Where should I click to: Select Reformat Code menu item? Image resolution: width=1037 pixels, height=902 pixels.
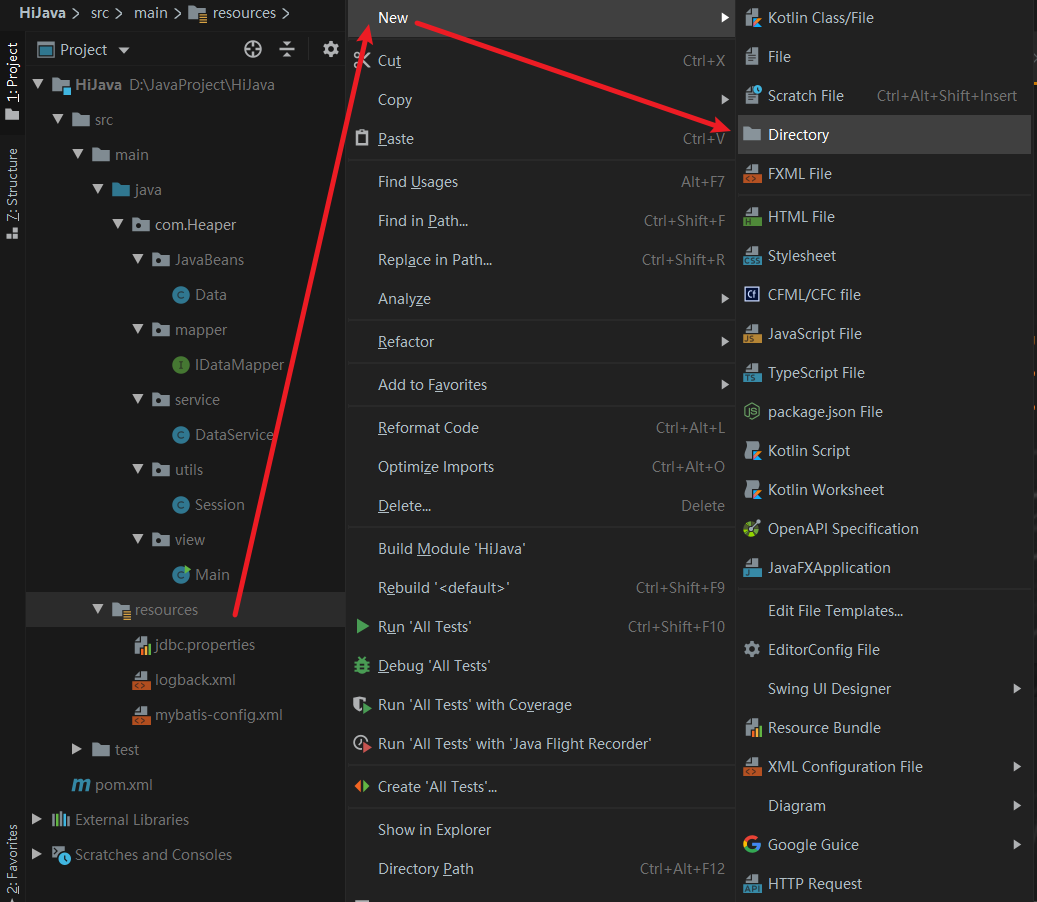tap(541, 428)
